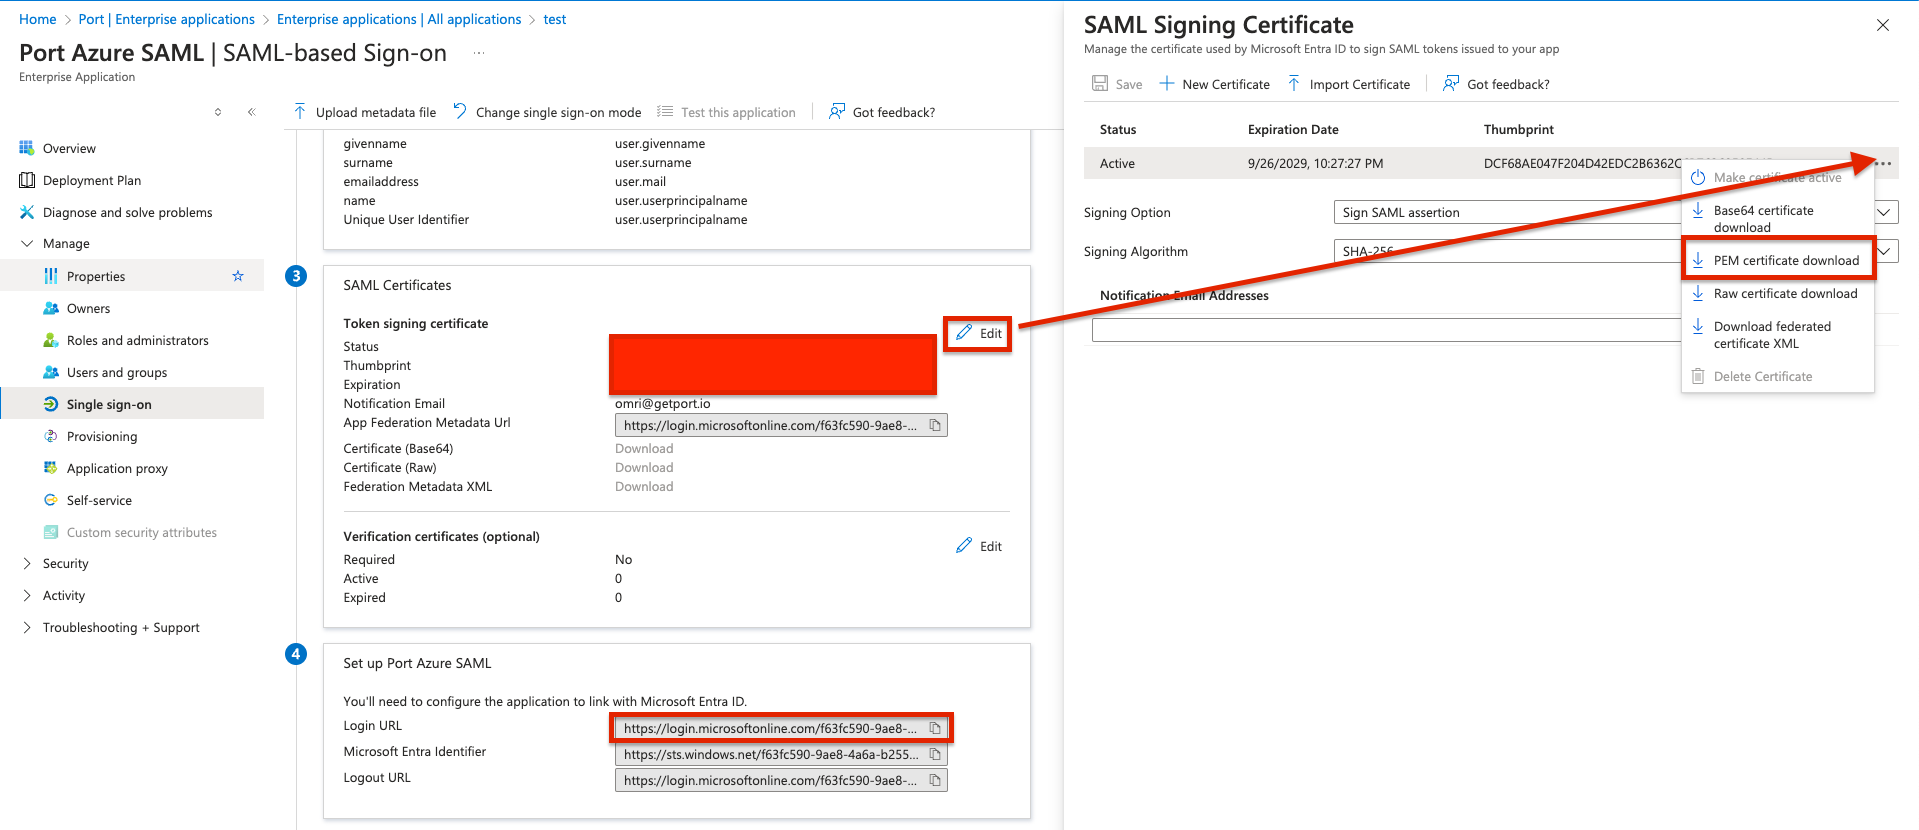Select Single sign-on in the sidebar

(109, 404)
